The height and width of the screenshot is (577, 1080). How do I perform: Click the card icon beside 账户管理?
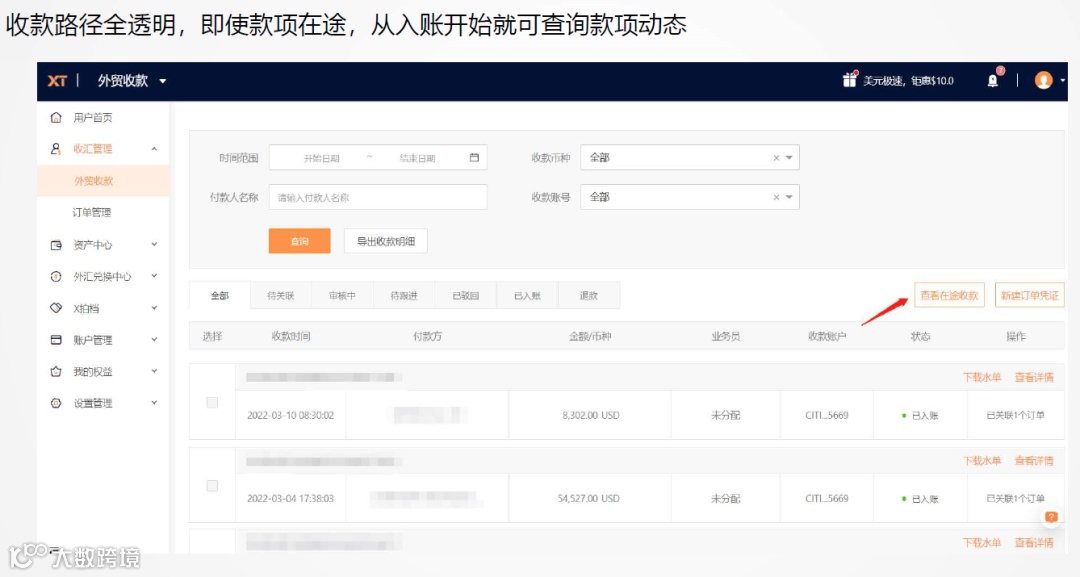pyautogui.click(x=56, y=339)
